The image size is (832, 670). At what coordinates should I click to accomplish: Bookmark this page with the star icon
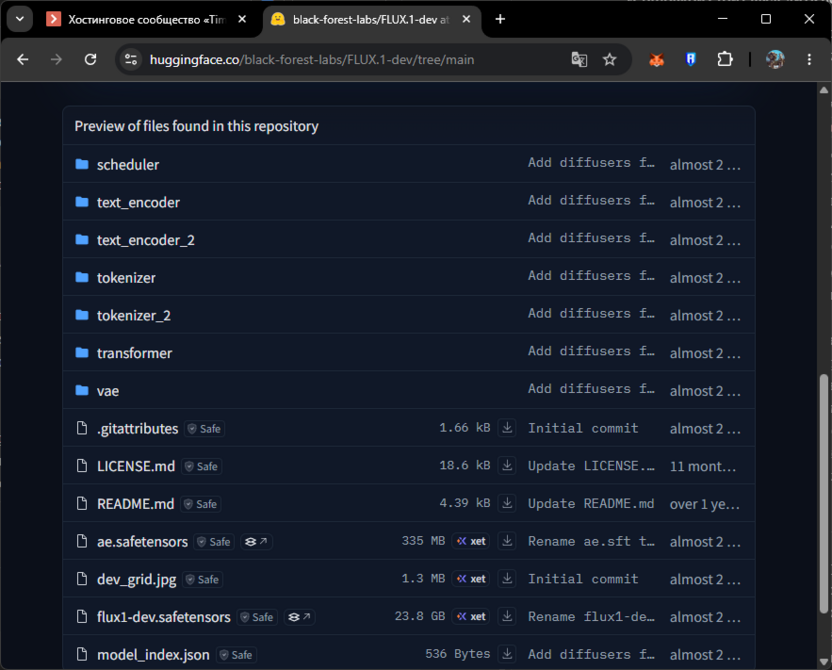[610, 59]
